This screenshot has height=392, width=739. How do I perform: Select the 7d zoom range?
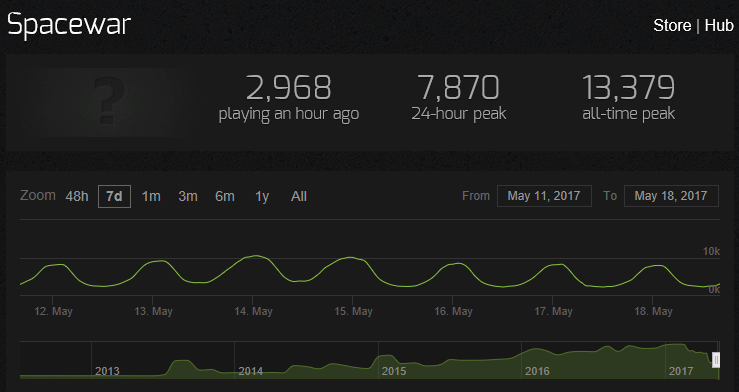point(114,196)
